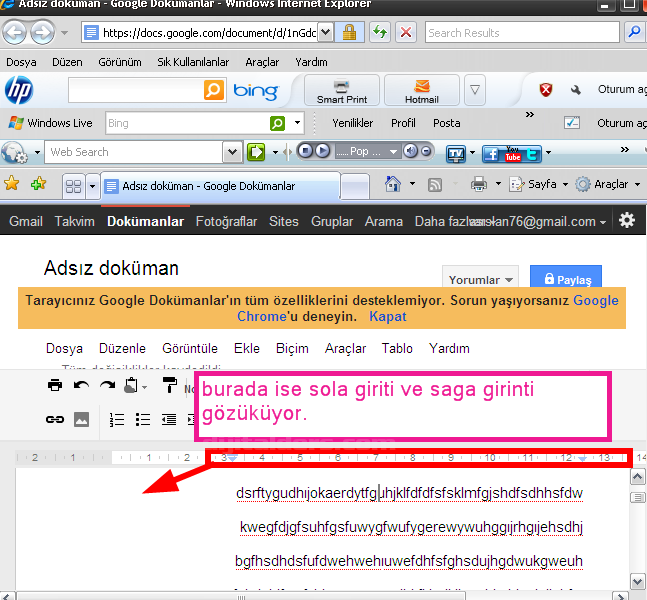Open the recent pages dropdown beside Forward
The width and height of the screenshot is (647, 600).
[64, 32]
